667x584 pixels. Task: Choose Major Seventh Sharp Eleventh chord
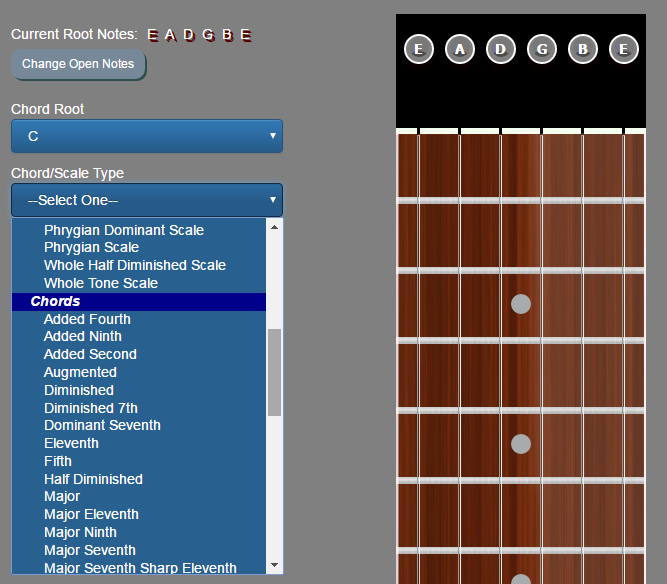(140, 568)
